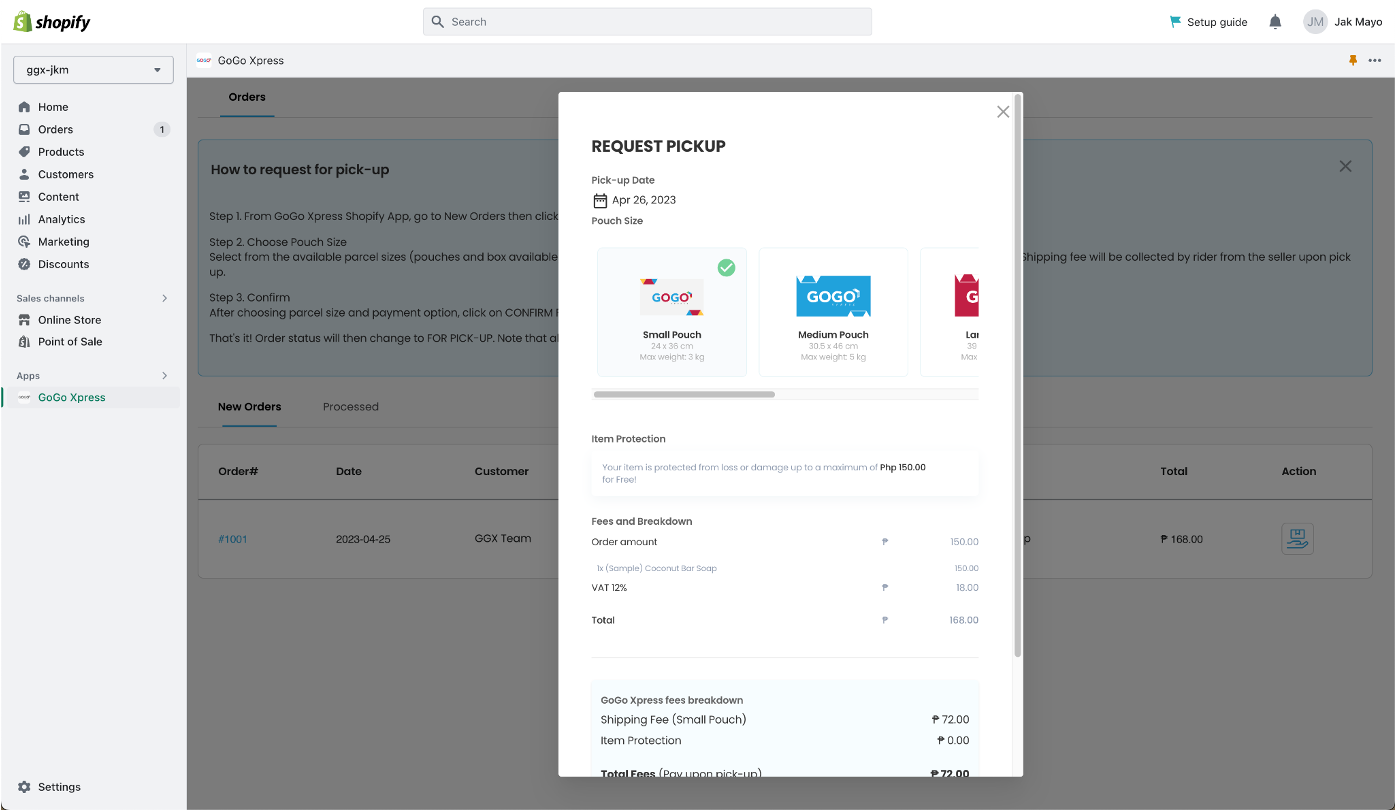
Task: Click the search field in top bar
Action: pyautogui.click(x=647, y=21)
